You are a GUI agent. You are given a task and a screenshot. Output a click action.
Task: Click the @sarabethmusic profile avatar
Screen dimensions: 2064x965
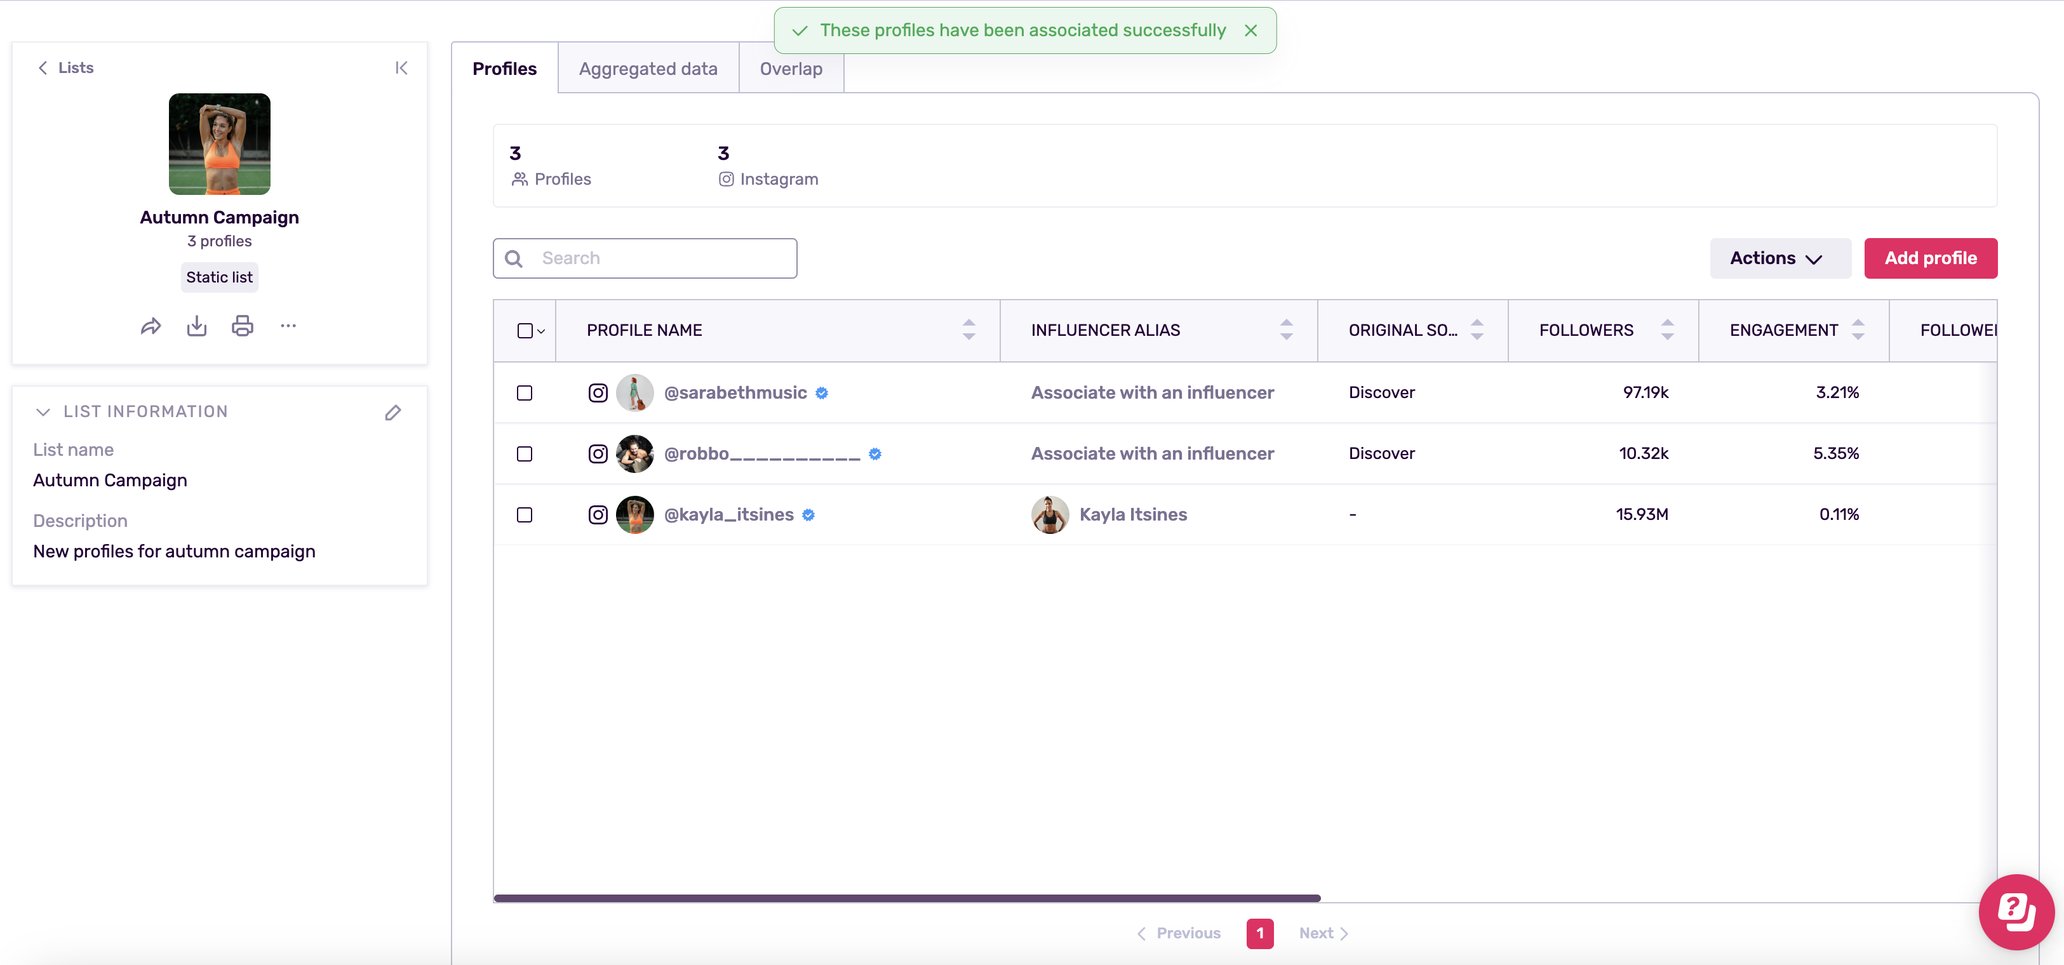pyautogui.click(x=635, y=393)
